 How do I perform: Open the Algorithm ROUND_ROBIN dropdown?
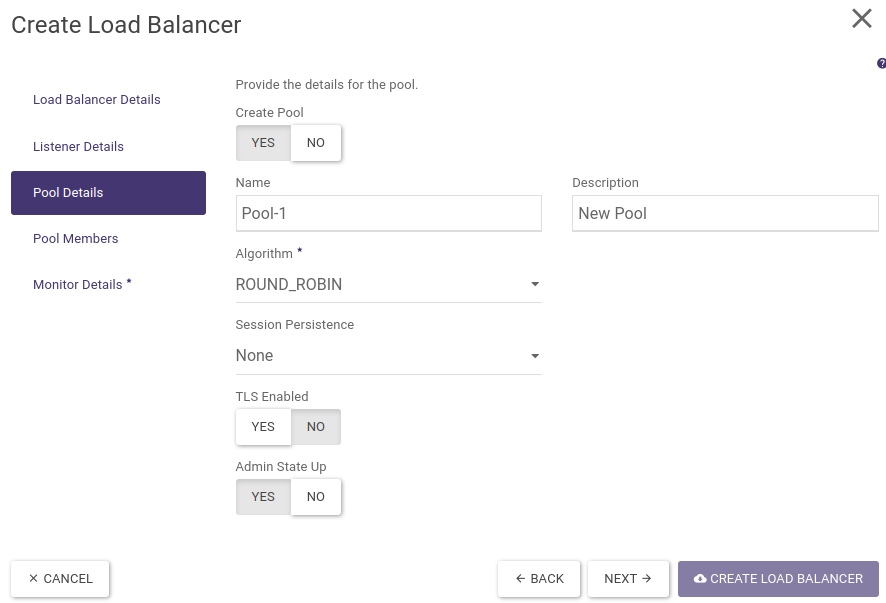(388, 285)
